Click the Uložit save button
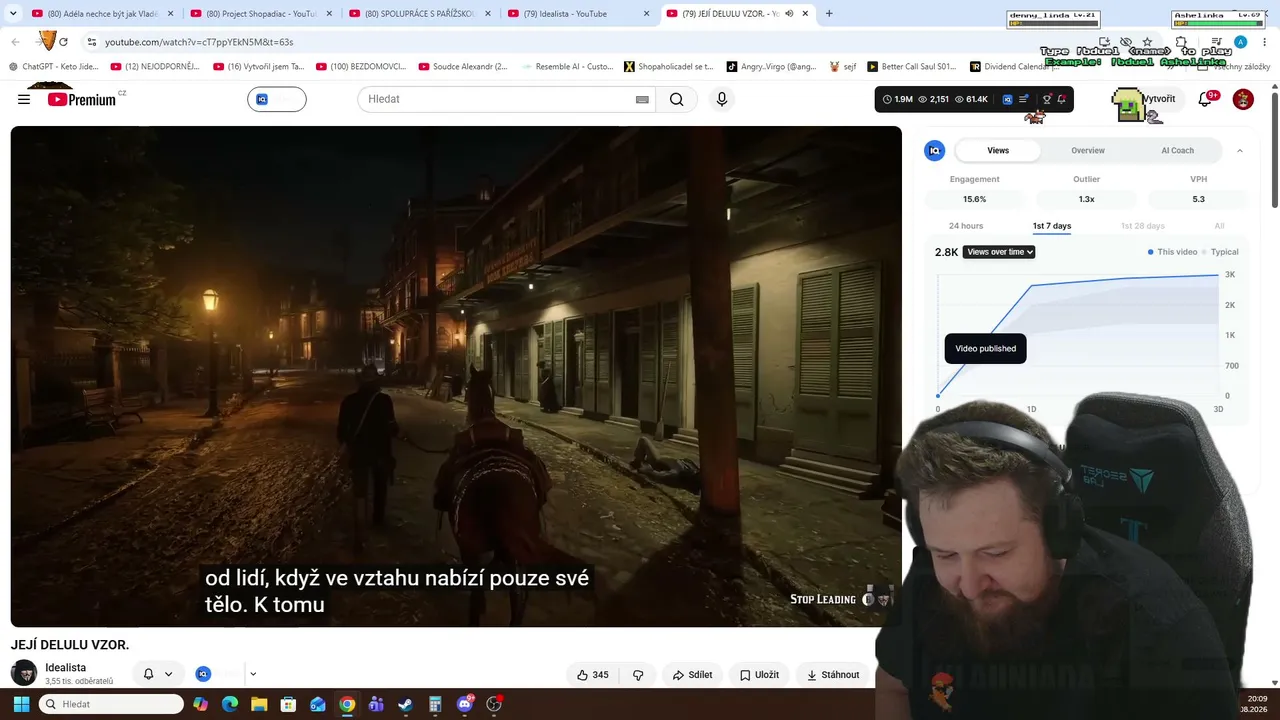The image size is (1280, 720). tap(759, 675)
